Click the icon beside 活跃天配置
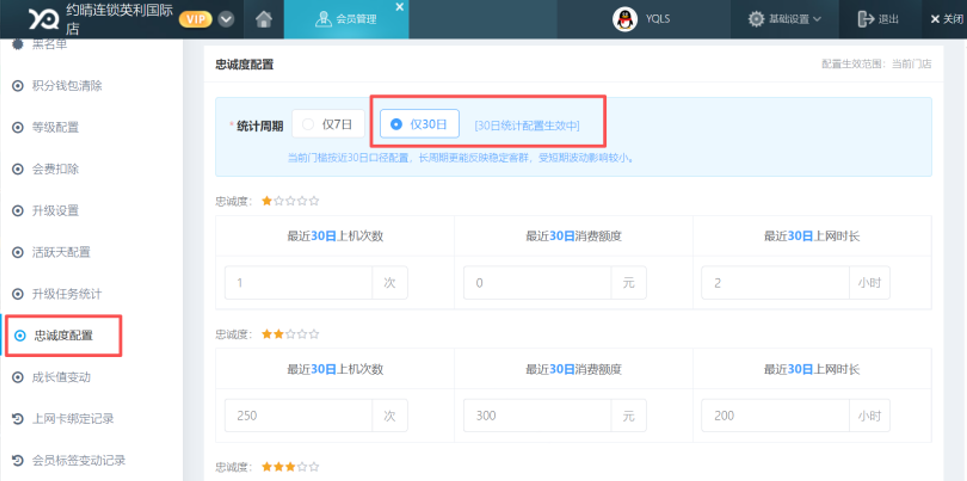967x481 pixels. pos(17,252)
